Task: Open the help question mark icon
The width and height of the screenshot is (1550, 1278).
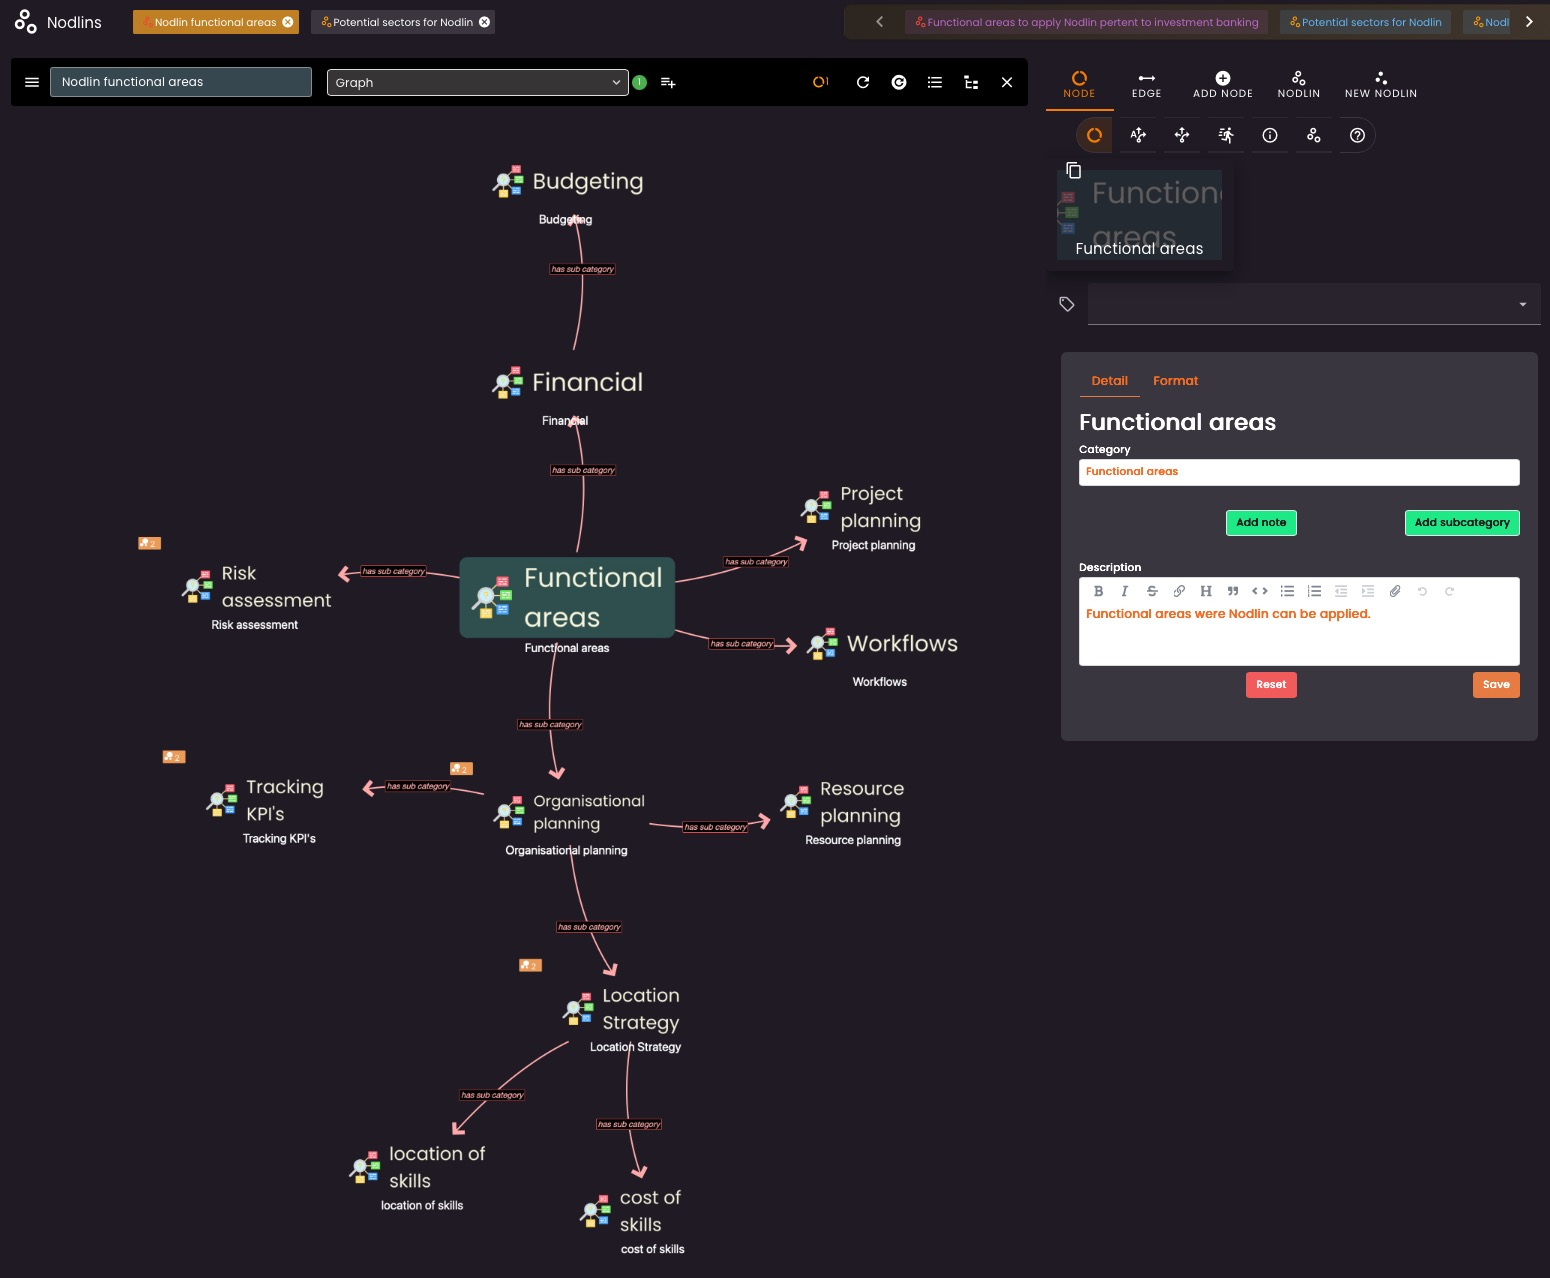Action: coord(1357,136)
